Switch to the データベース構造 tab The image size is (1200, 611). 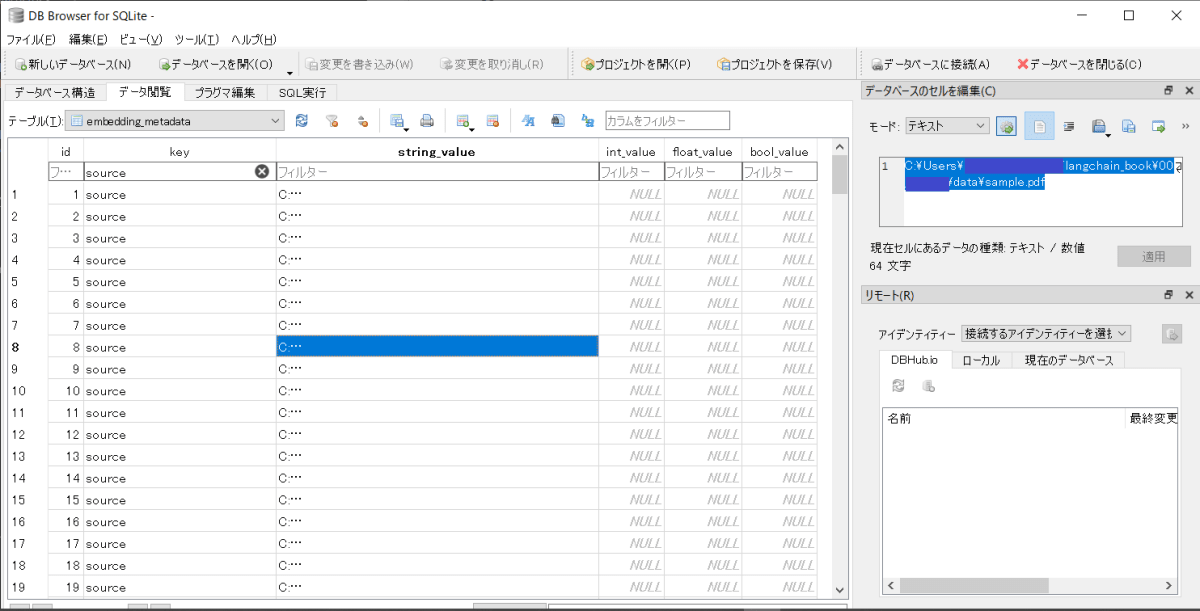[x=55, y=92]
